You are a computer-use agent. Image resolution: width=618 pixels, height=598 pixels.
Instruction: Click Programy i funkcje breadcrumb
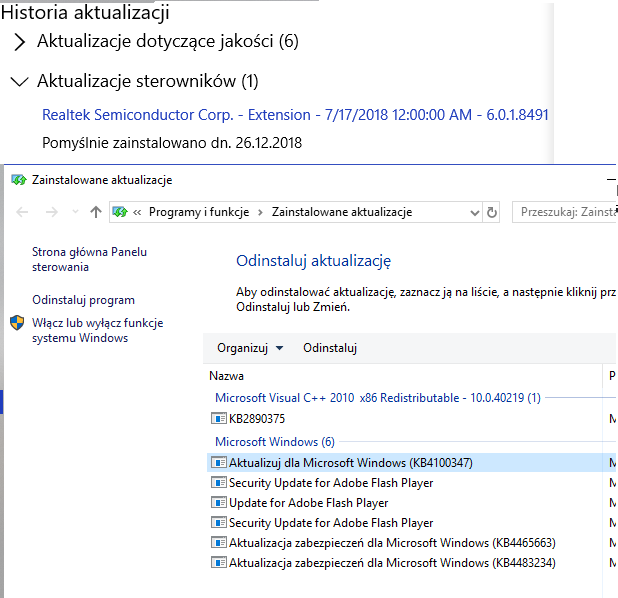(x=199, y=212)
